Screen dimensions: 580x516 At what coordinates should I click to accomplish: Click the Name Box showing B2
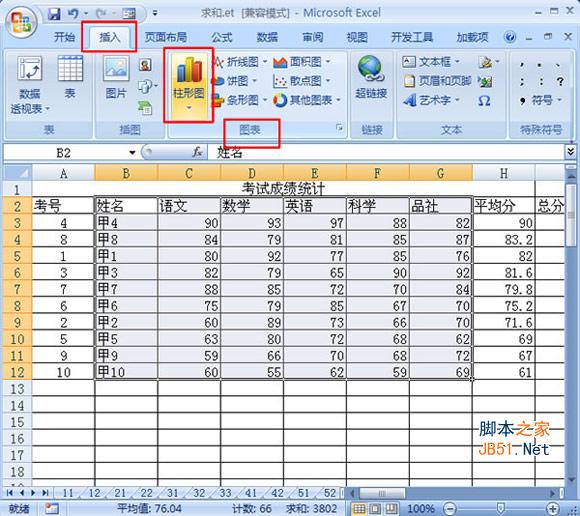point(64,152)
